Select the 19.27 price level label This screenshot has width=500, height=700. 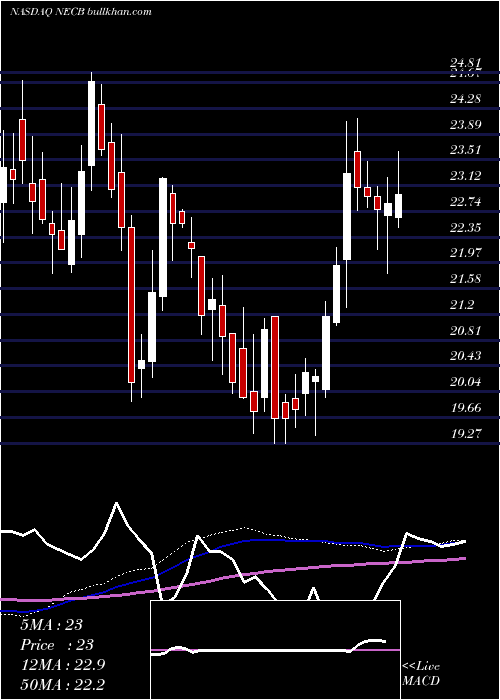tap(466, 433)
